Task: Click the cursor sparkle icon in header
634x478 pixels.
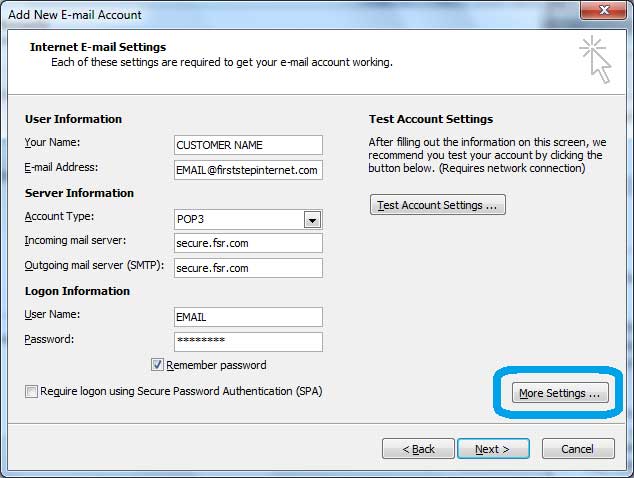Action: coord(595,59)
